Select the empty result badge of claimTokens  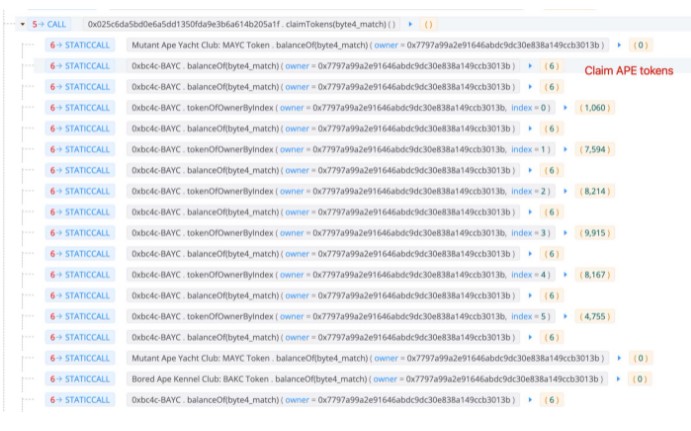[428, 23]
